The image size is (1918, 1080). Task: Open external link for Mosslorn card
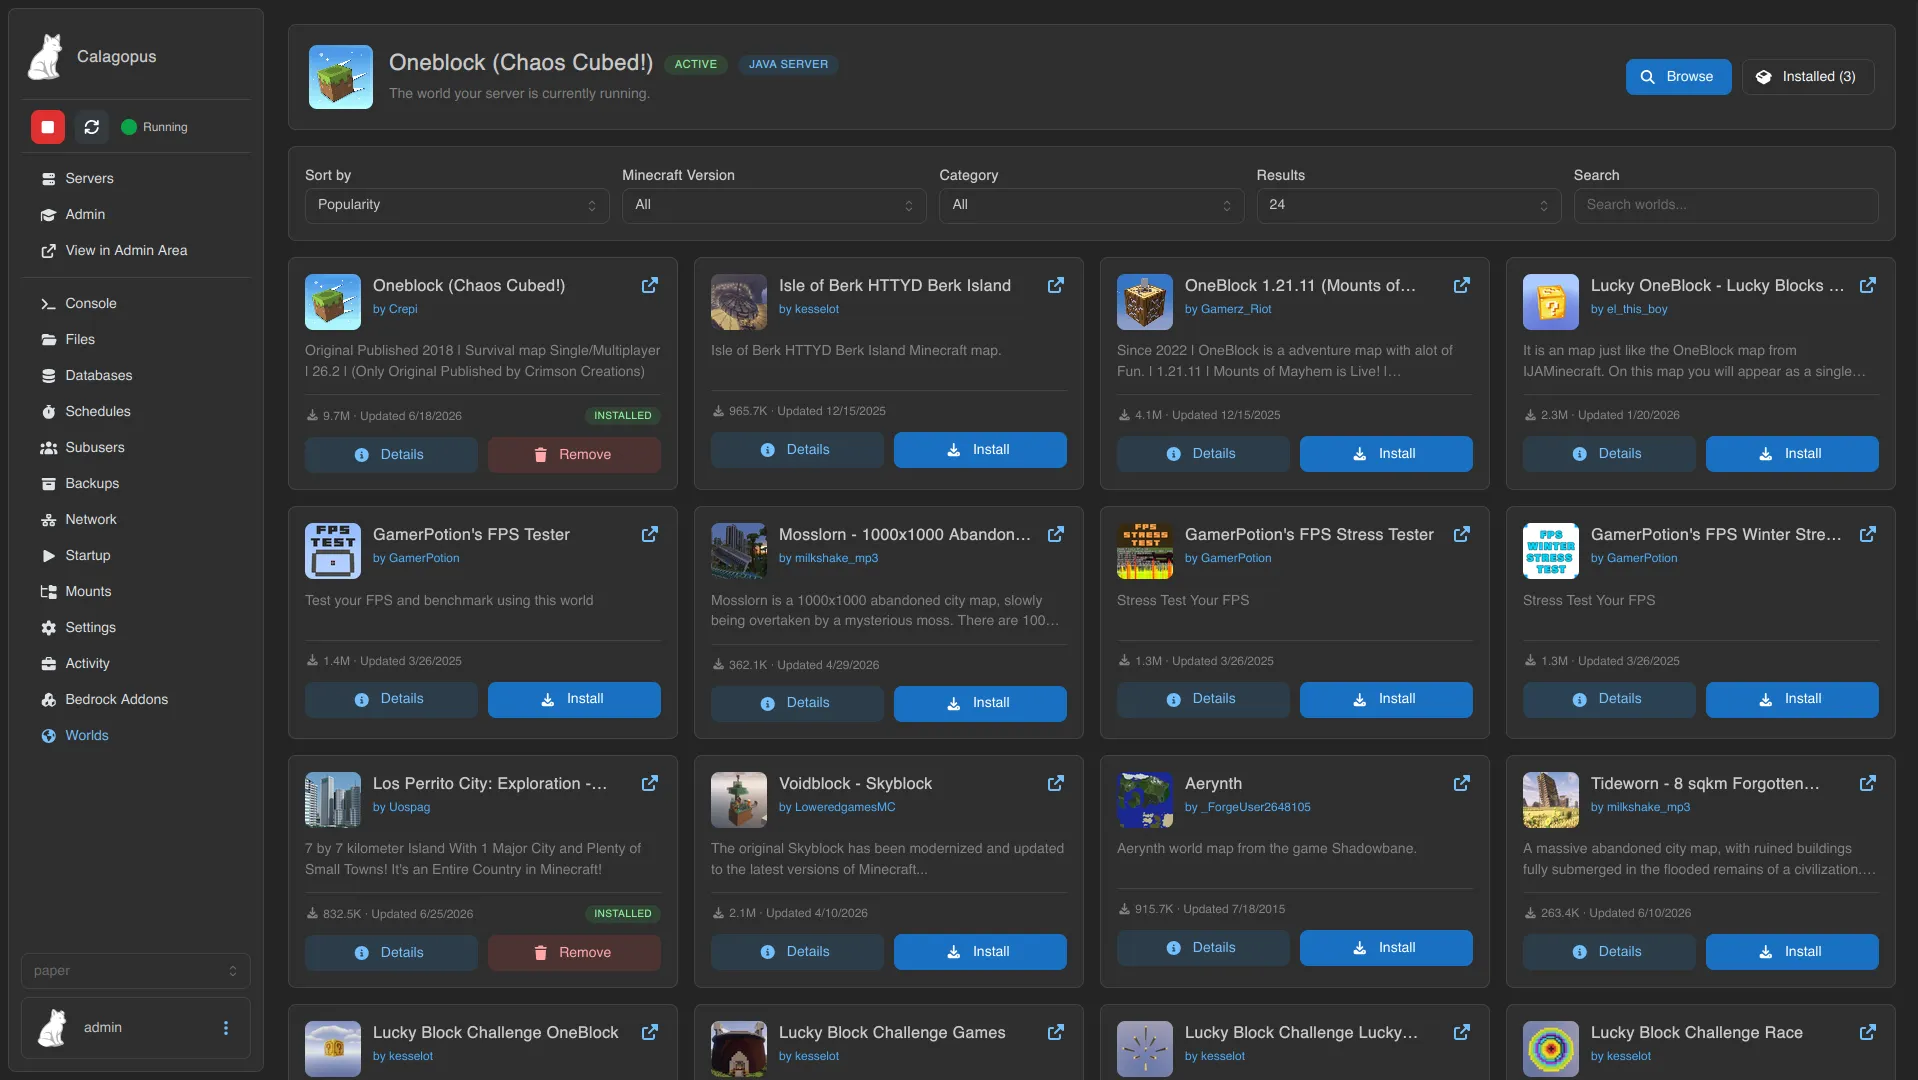[1056, 535]
